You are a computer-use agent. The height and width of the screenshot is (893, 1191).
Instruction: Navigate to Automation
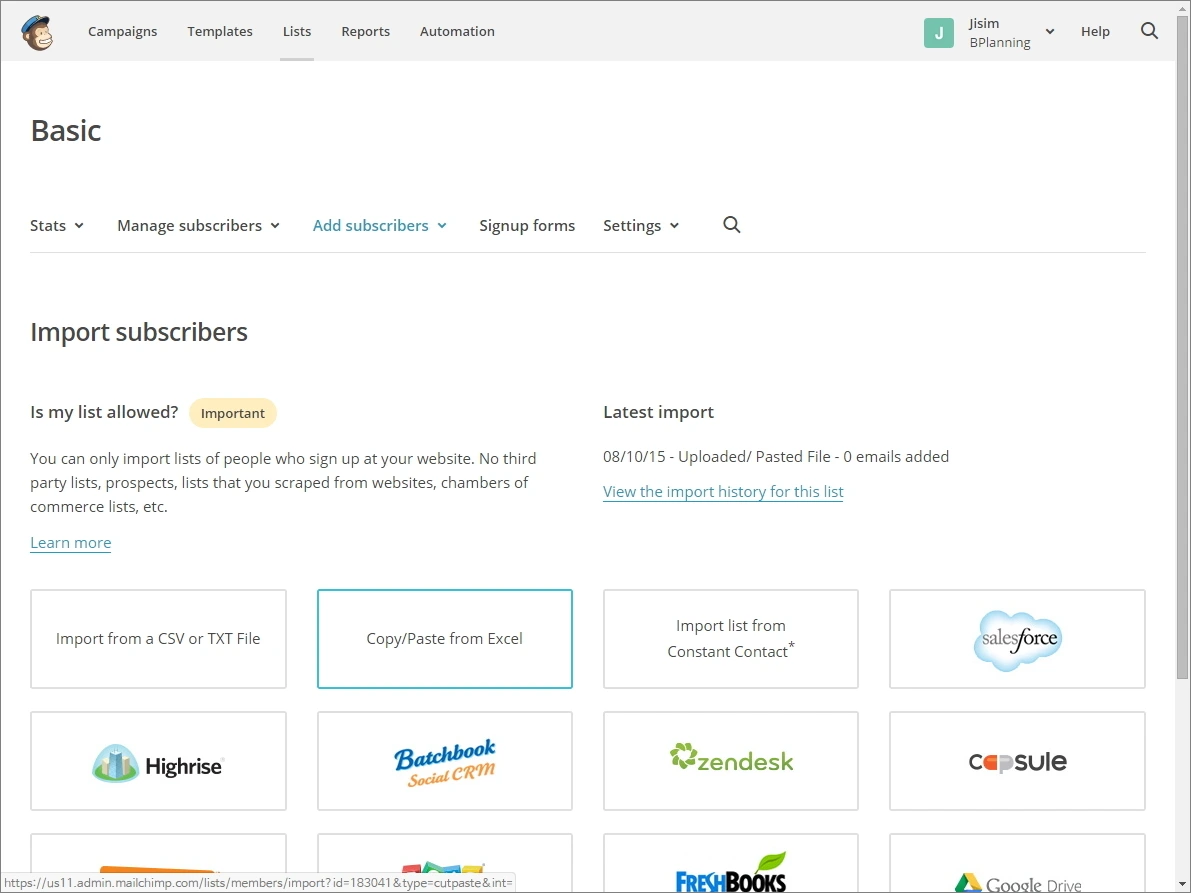(457, 31)
